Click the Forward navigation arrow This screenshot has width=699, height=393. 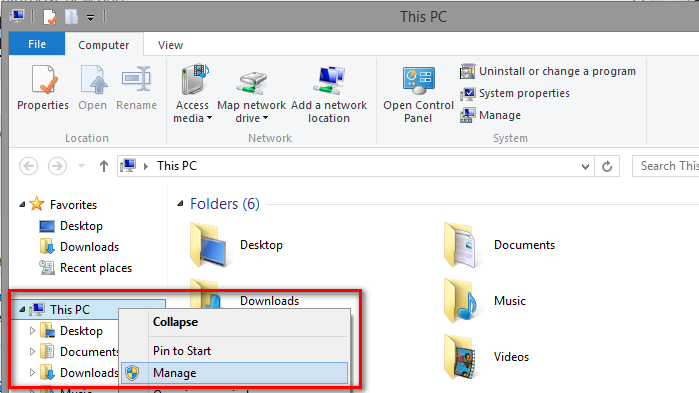point(57,166)
